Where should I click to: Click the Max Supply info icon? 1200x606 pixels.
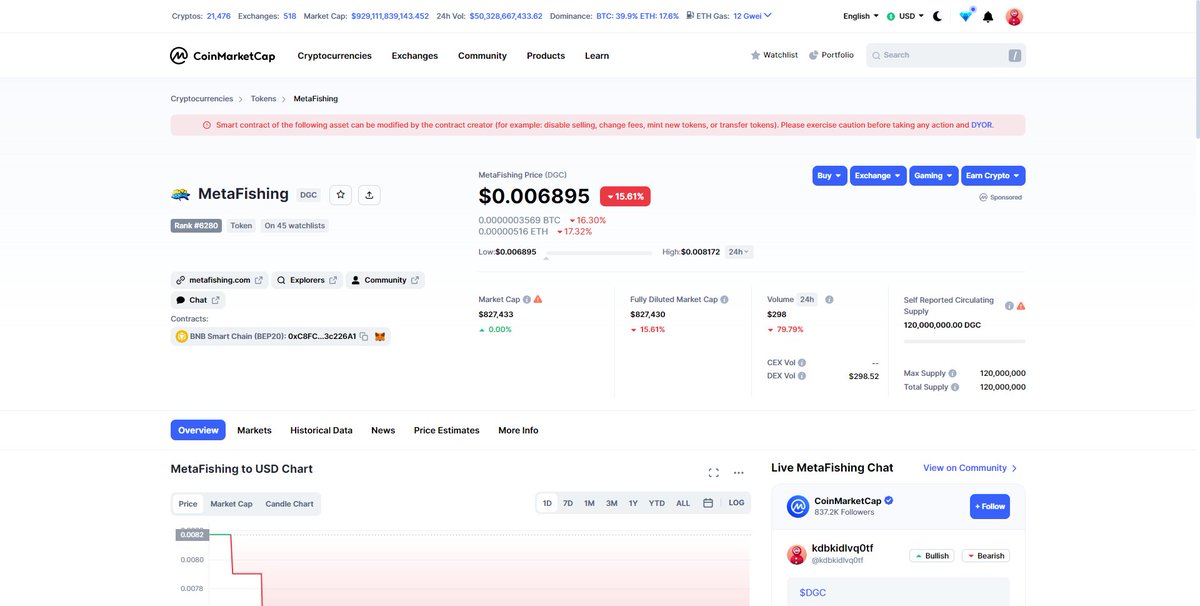pos(953,373)
